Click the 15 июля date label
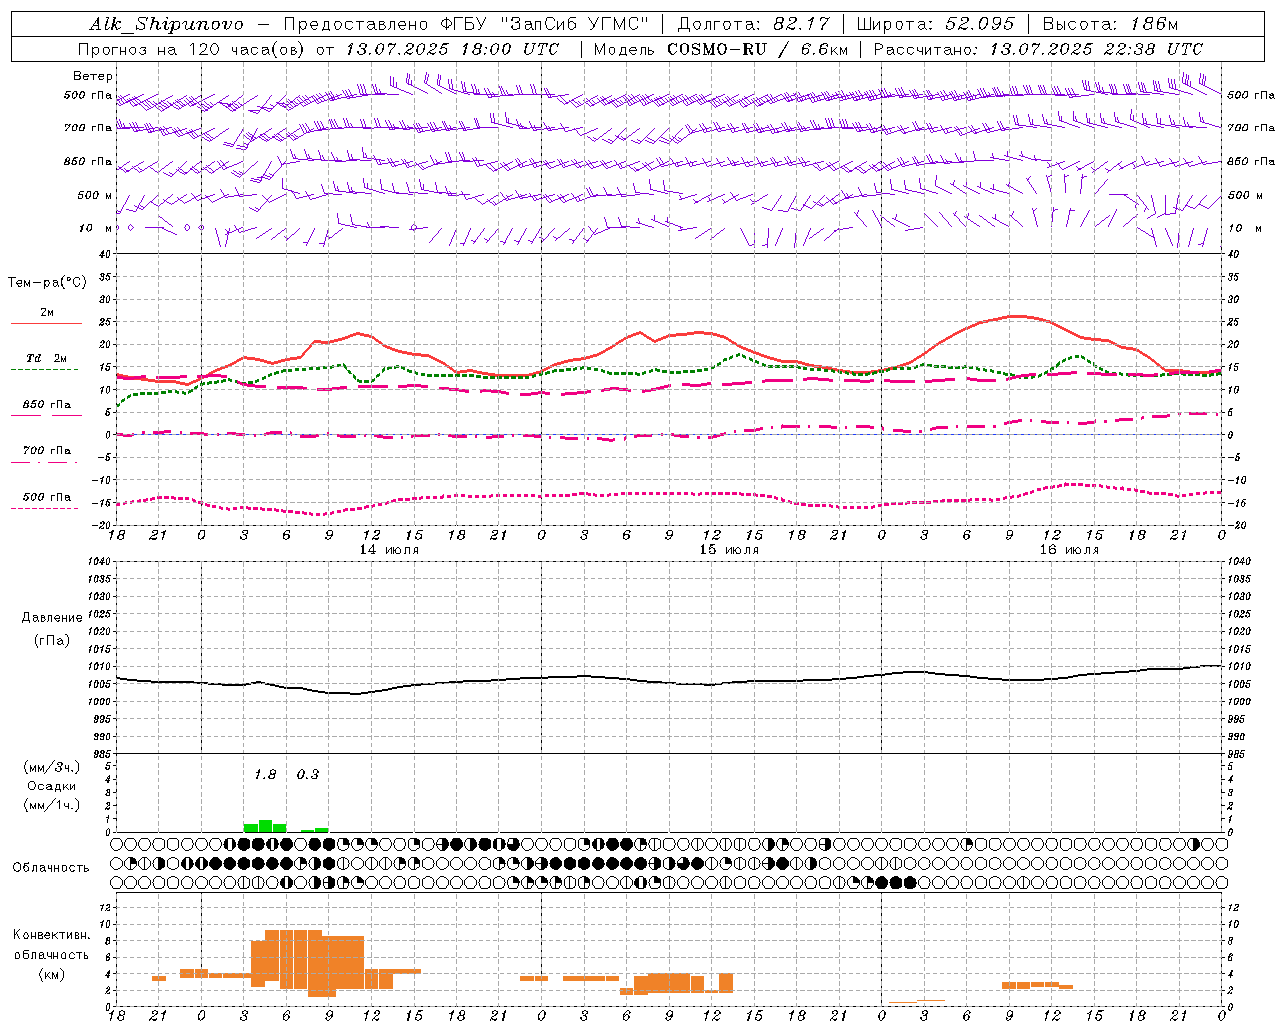1280x1024 pixels. pyautogui.click(x=729, y=550)
